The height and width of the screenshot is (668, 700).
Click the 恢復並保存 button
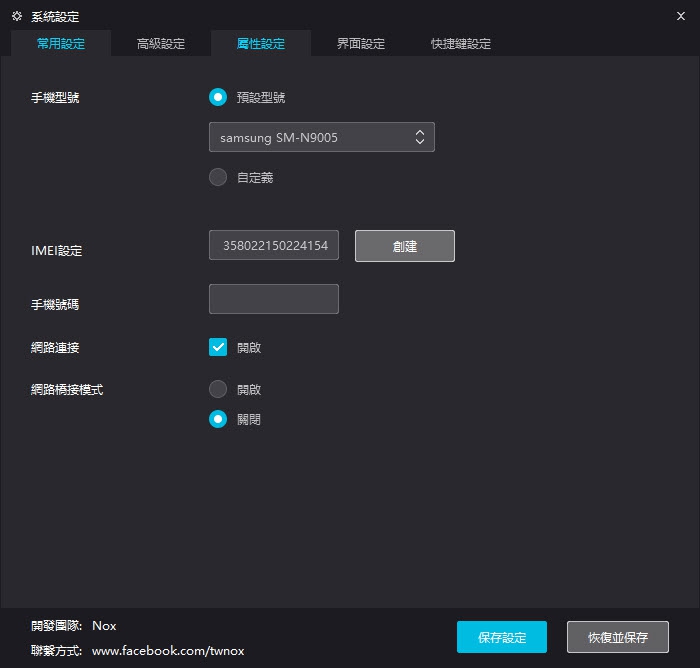coord(618,637)
